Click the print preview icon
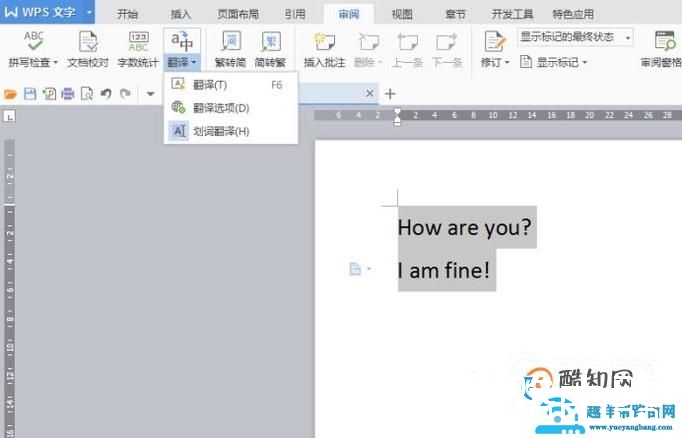The width and height of the screenshot is (682, 438). pos(87,94)
